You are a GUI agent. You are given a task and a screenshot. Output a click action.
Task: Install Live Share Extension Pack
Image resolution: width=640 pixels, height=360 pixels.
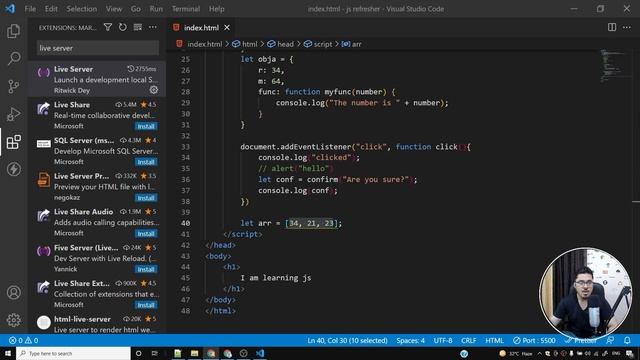(146, 305)
